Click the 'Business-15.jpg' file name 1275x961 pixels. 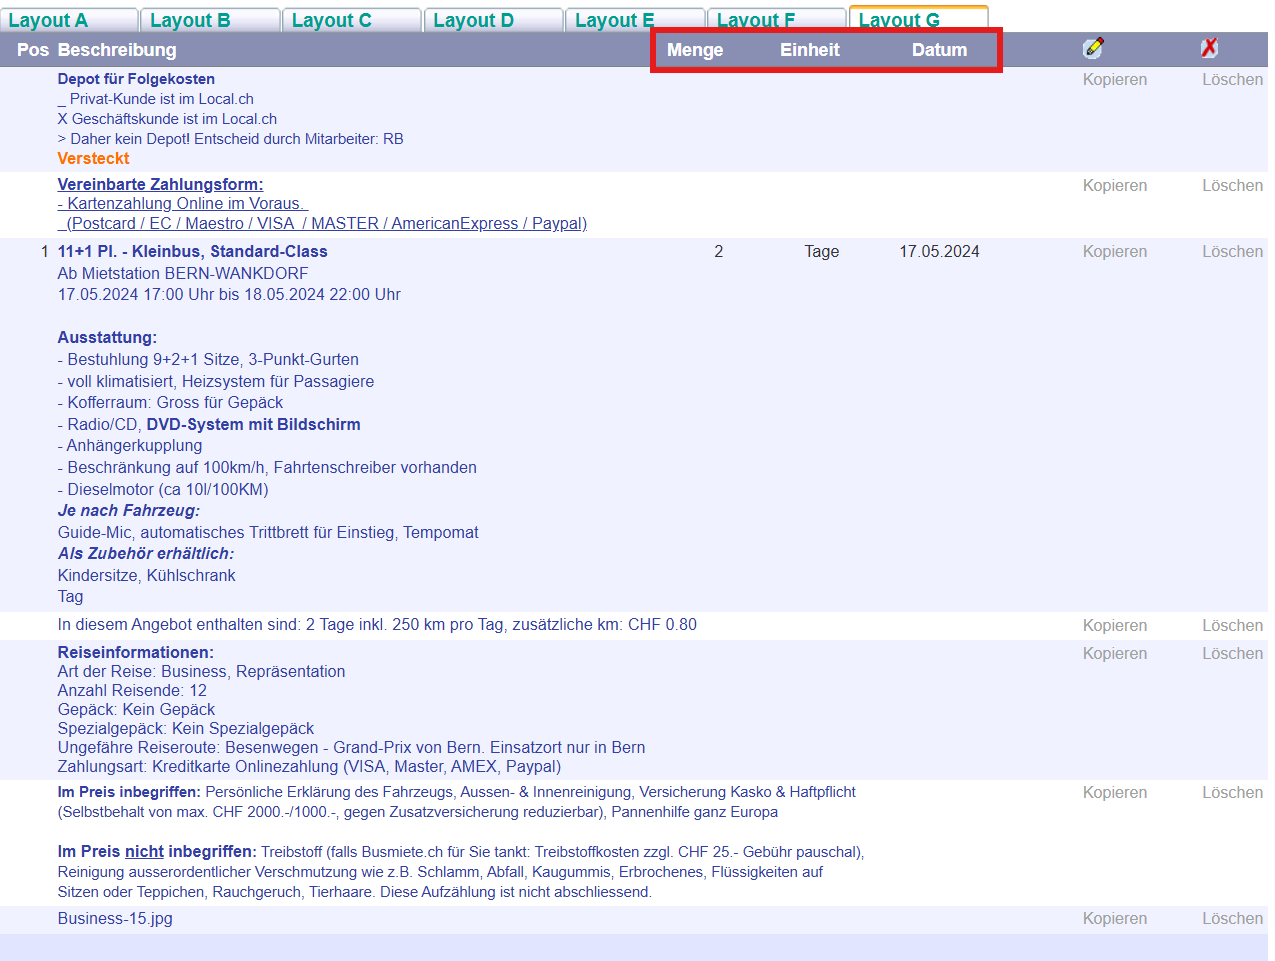pos(115,919)
